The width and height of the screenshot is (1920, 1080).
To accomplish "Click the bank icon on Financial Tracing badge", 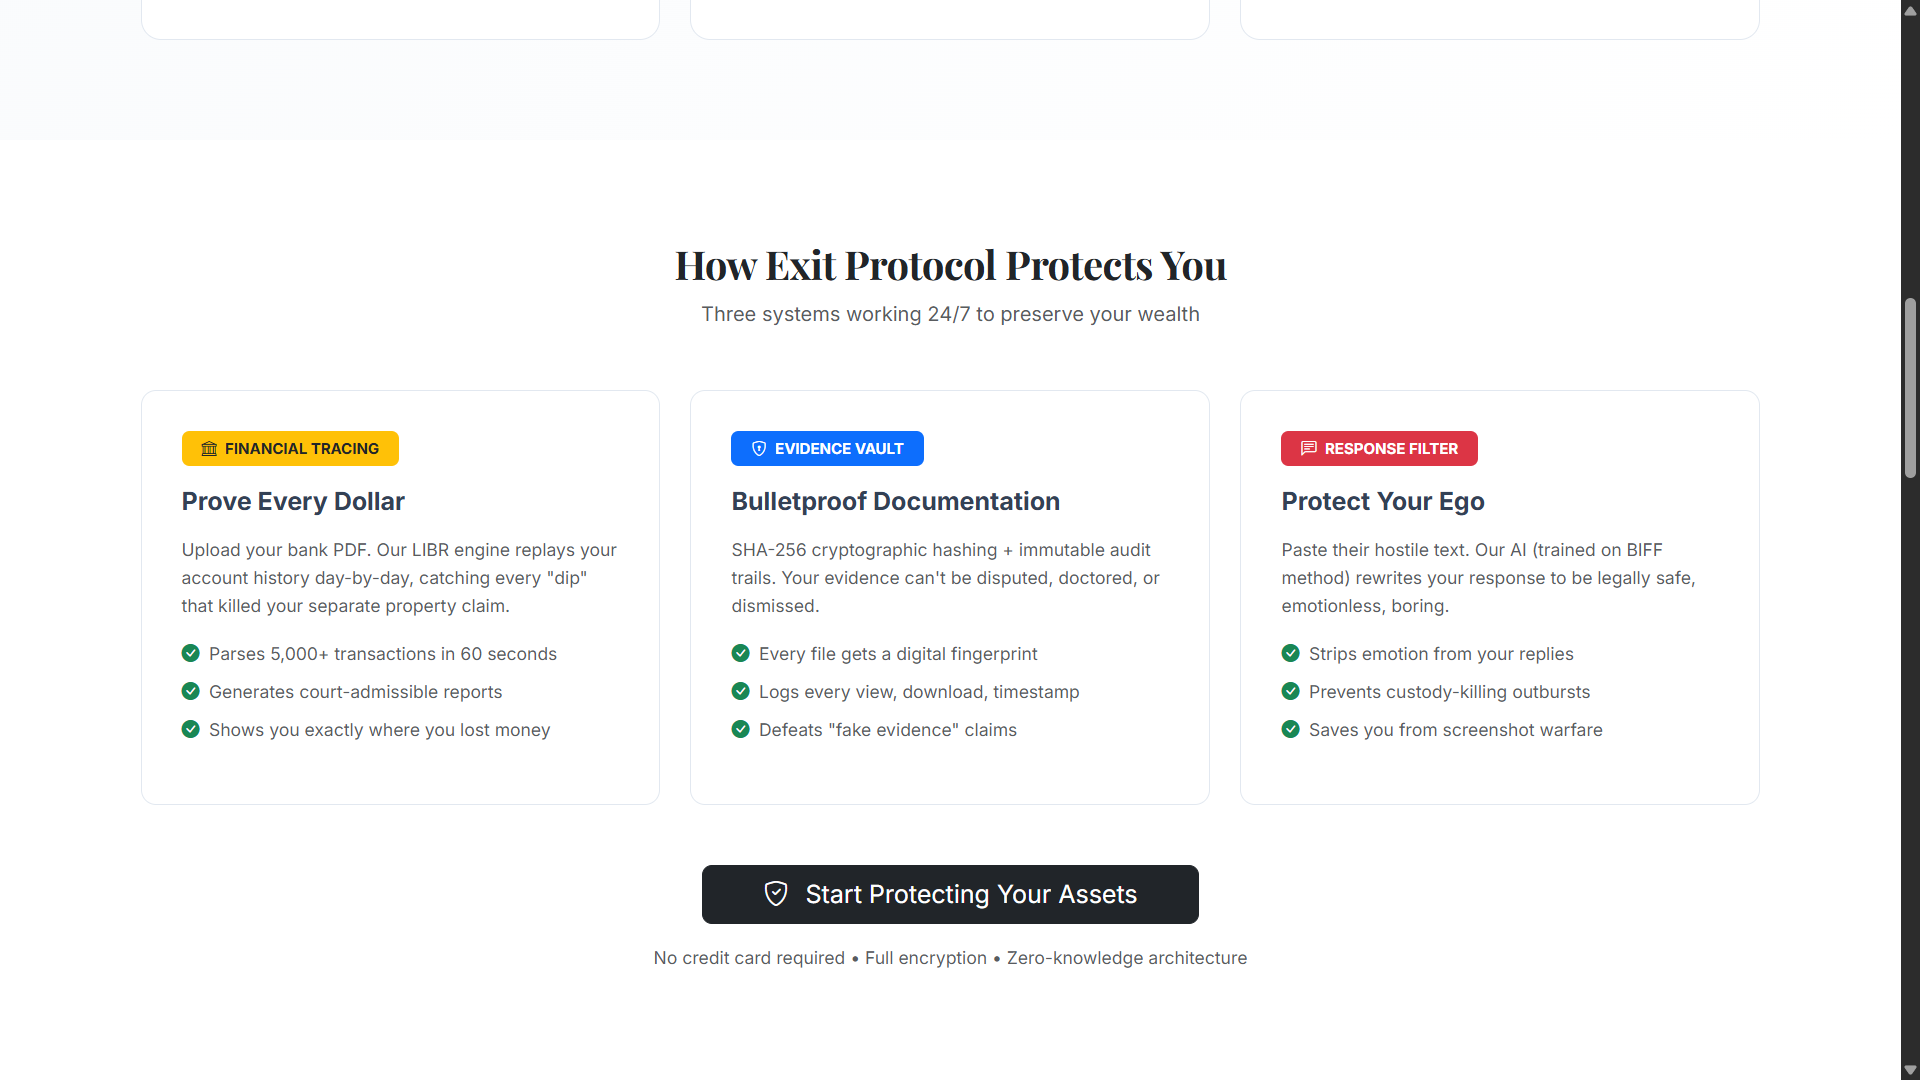I will (208, 448).
